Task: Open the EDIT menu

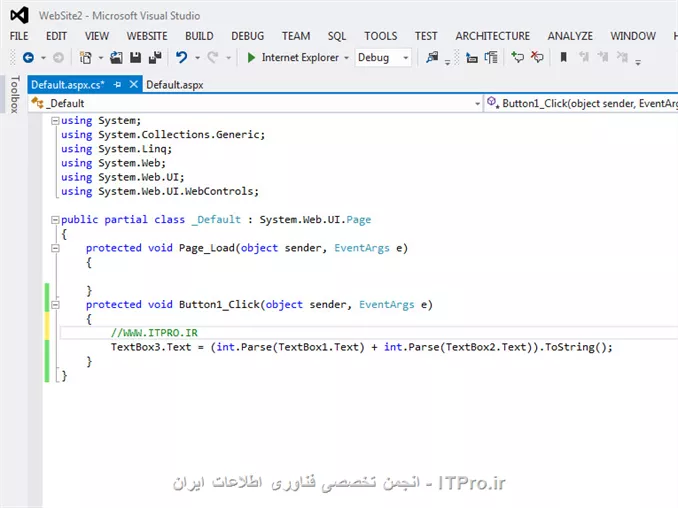Action: click(x=56, y=36)
